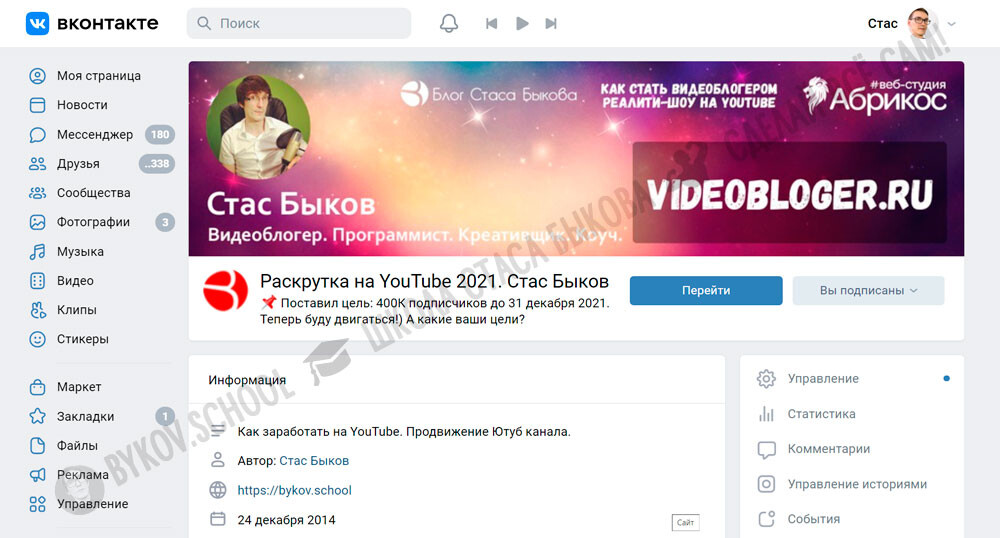Expand the "Вы подписаны" dropdown

(868, 291)
